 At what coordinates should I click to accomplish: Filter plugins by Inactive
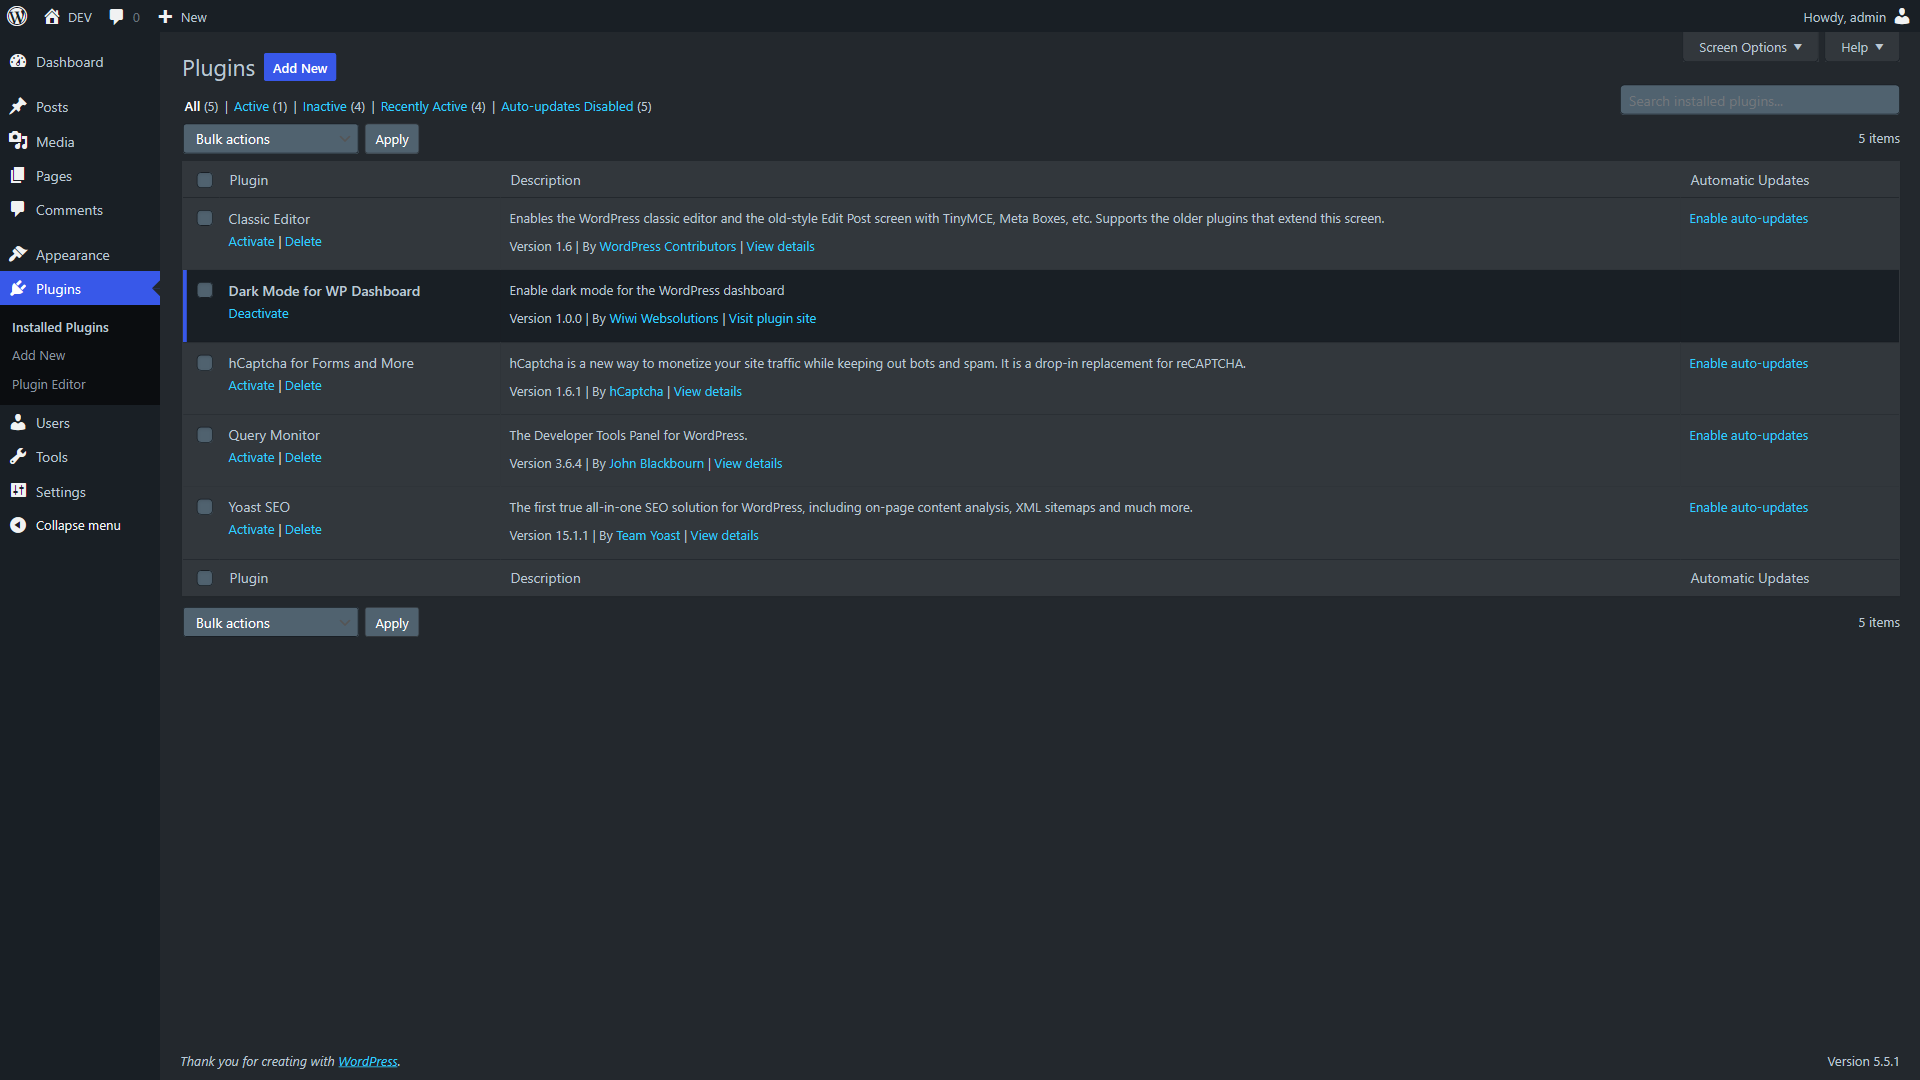click(x=324, y=106)
